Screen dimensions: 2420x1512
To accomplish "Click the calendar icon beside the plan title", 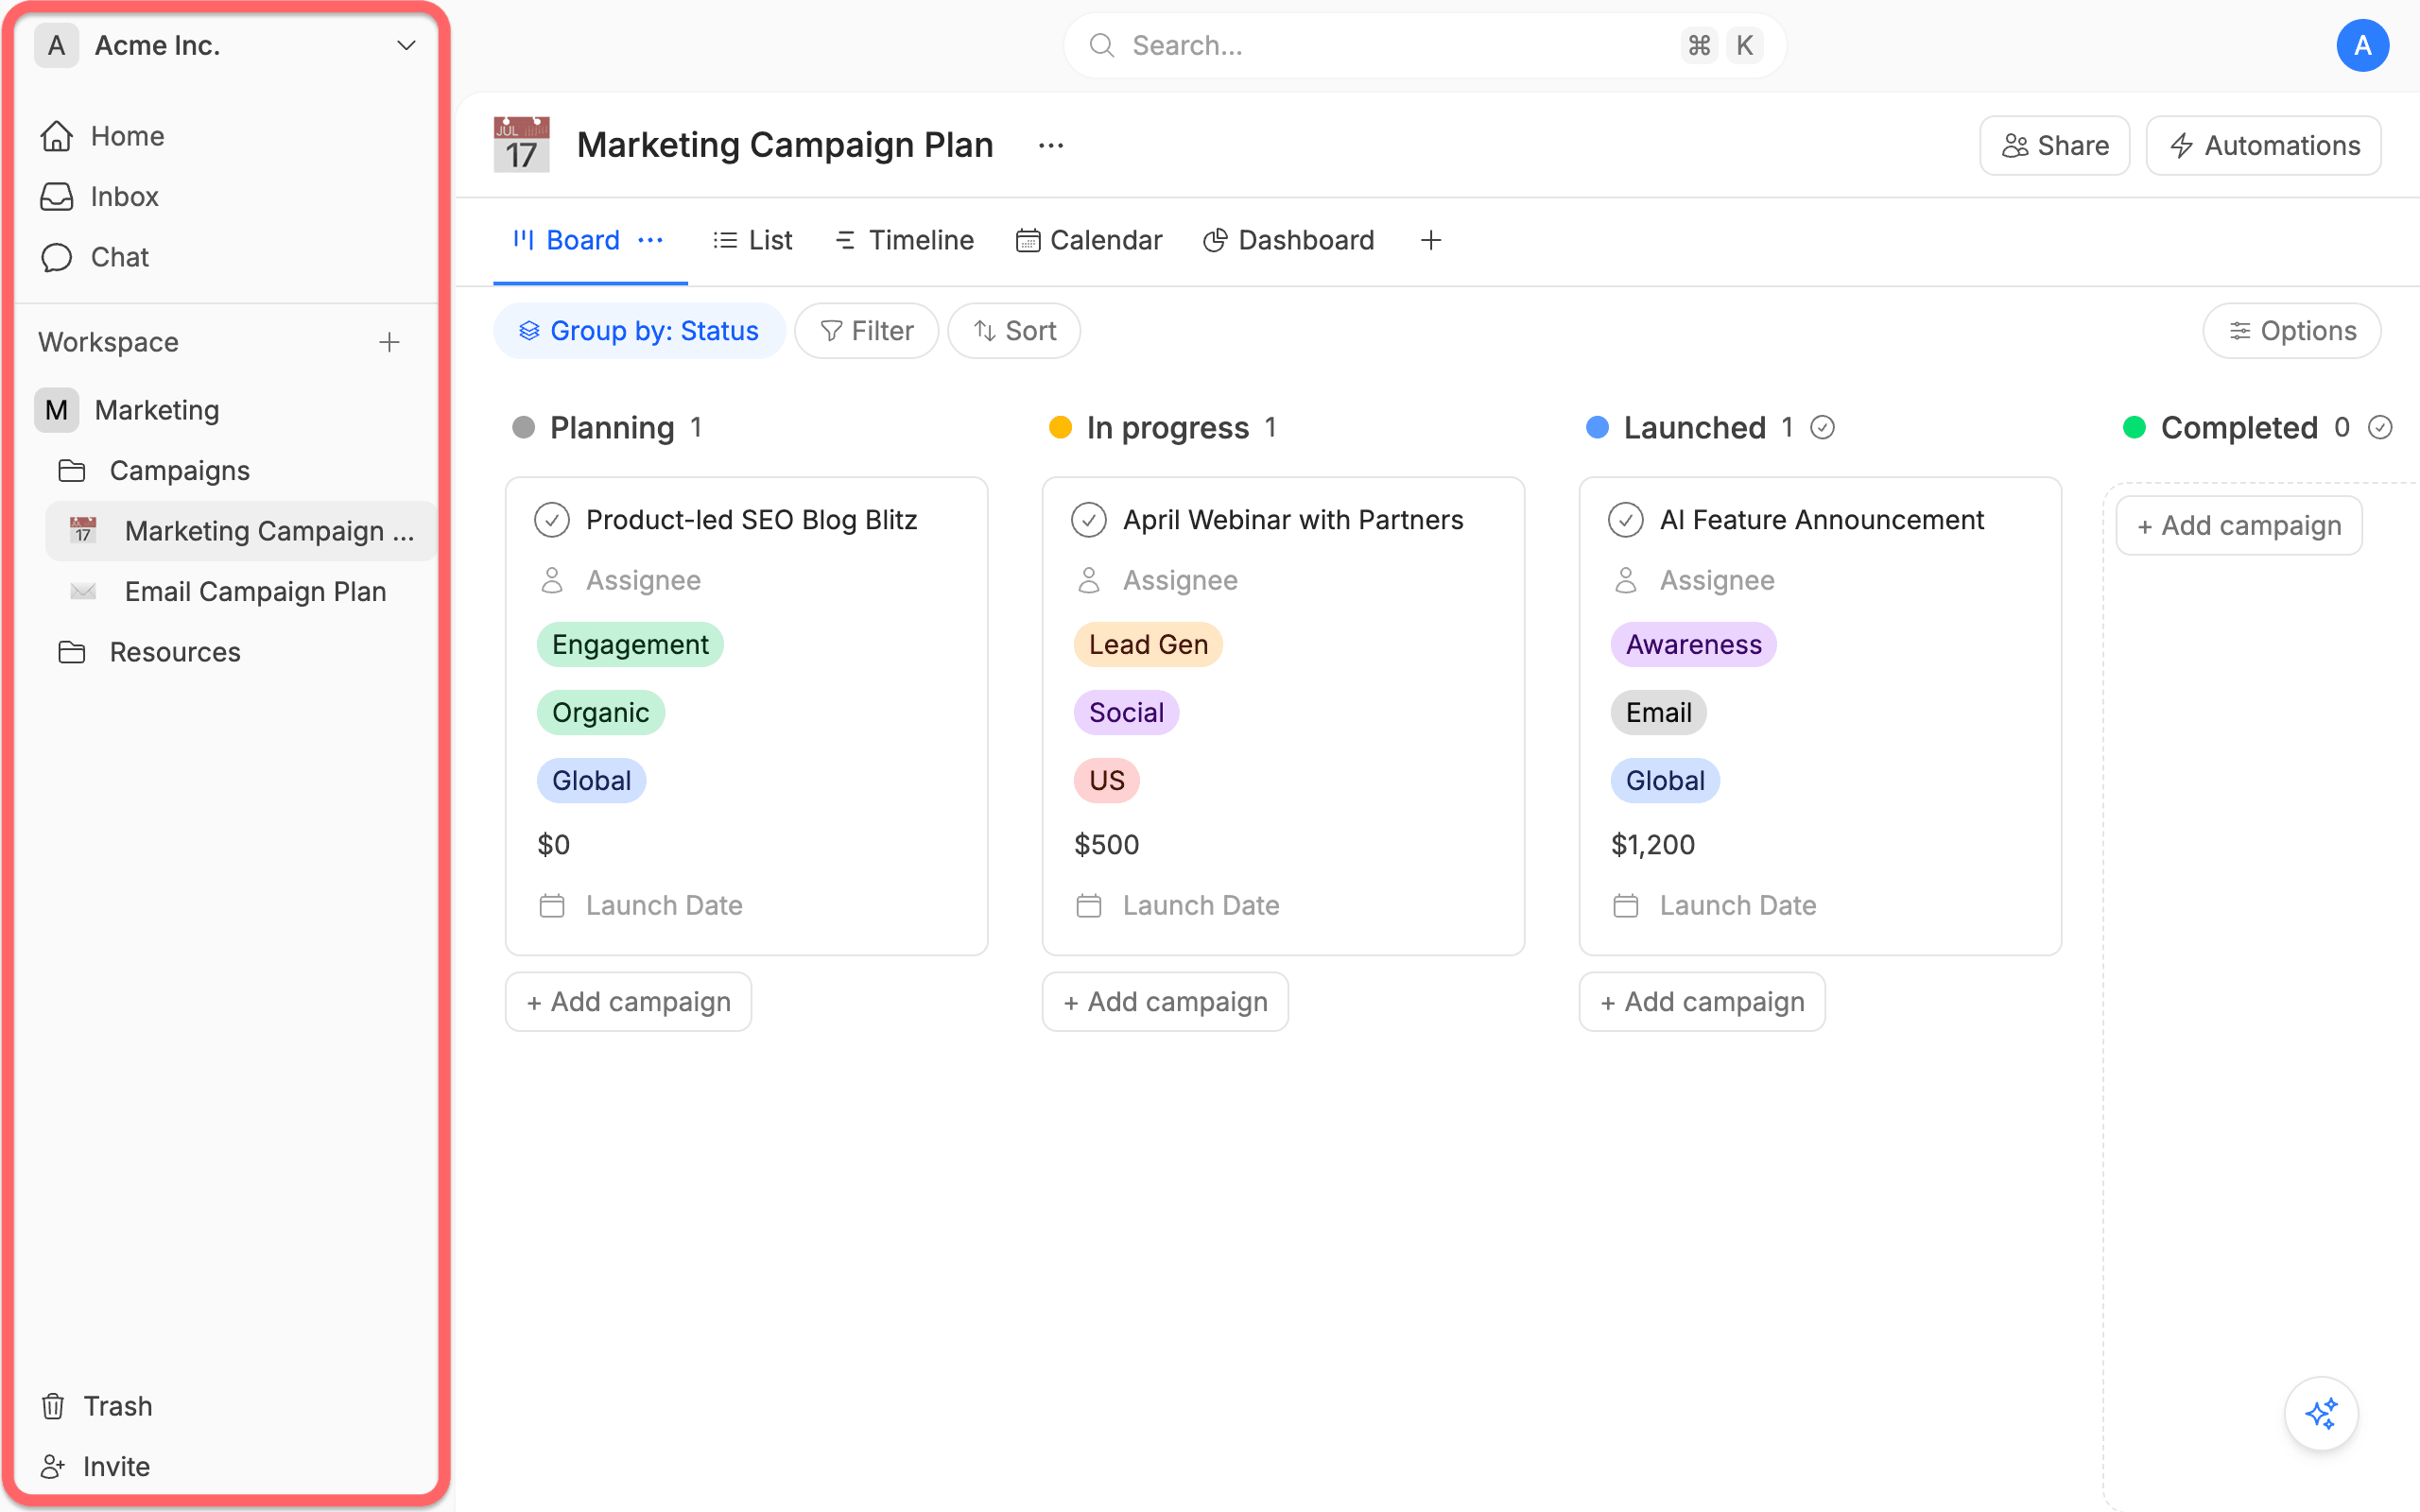I will click(x=521, y=145).
